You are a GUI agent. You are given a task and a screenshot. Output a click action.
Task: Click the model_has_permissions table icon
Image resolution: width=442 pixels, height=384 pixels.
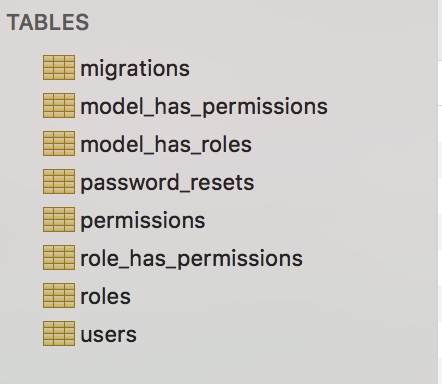59,106
